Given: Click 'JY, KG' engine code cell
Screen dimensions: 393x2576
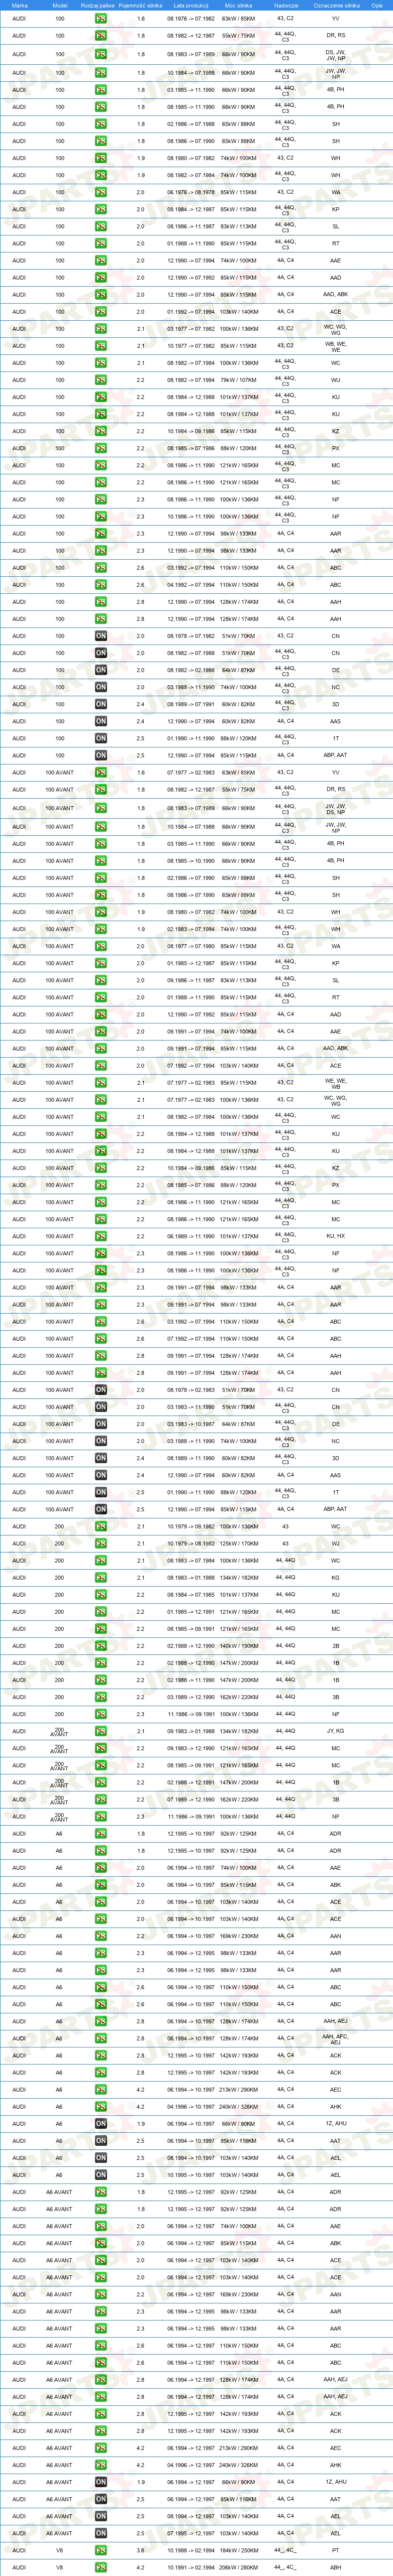Looking at the screenshot, I should pyautogui.click(x=335, y=1731).
